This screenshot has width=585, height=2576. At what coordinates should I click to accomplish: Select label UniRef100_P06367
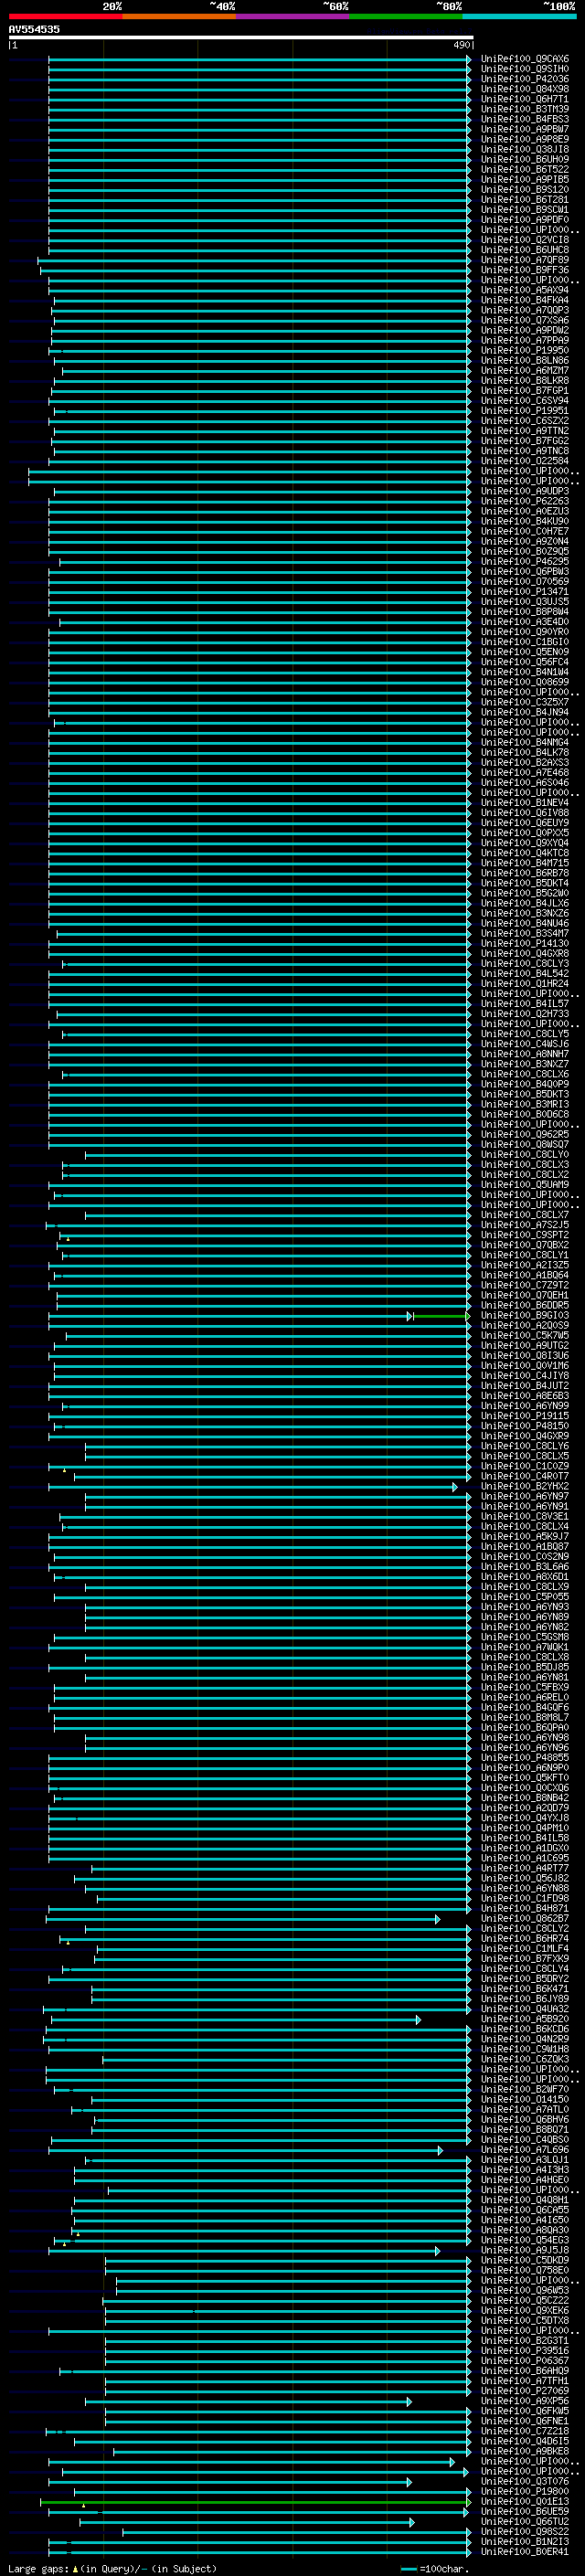tap(525, 2361)
